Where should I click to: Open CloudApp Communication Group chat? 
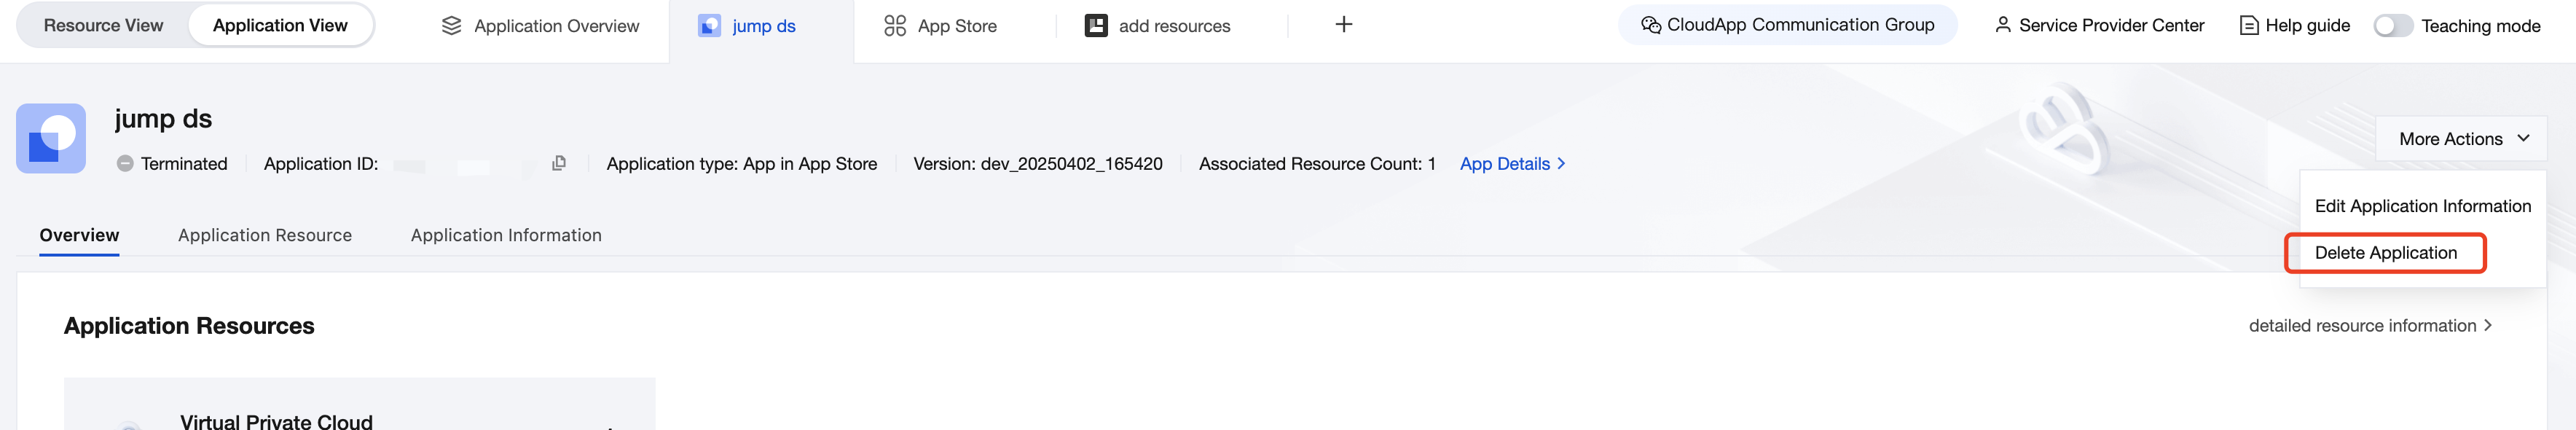point(1787,25)
